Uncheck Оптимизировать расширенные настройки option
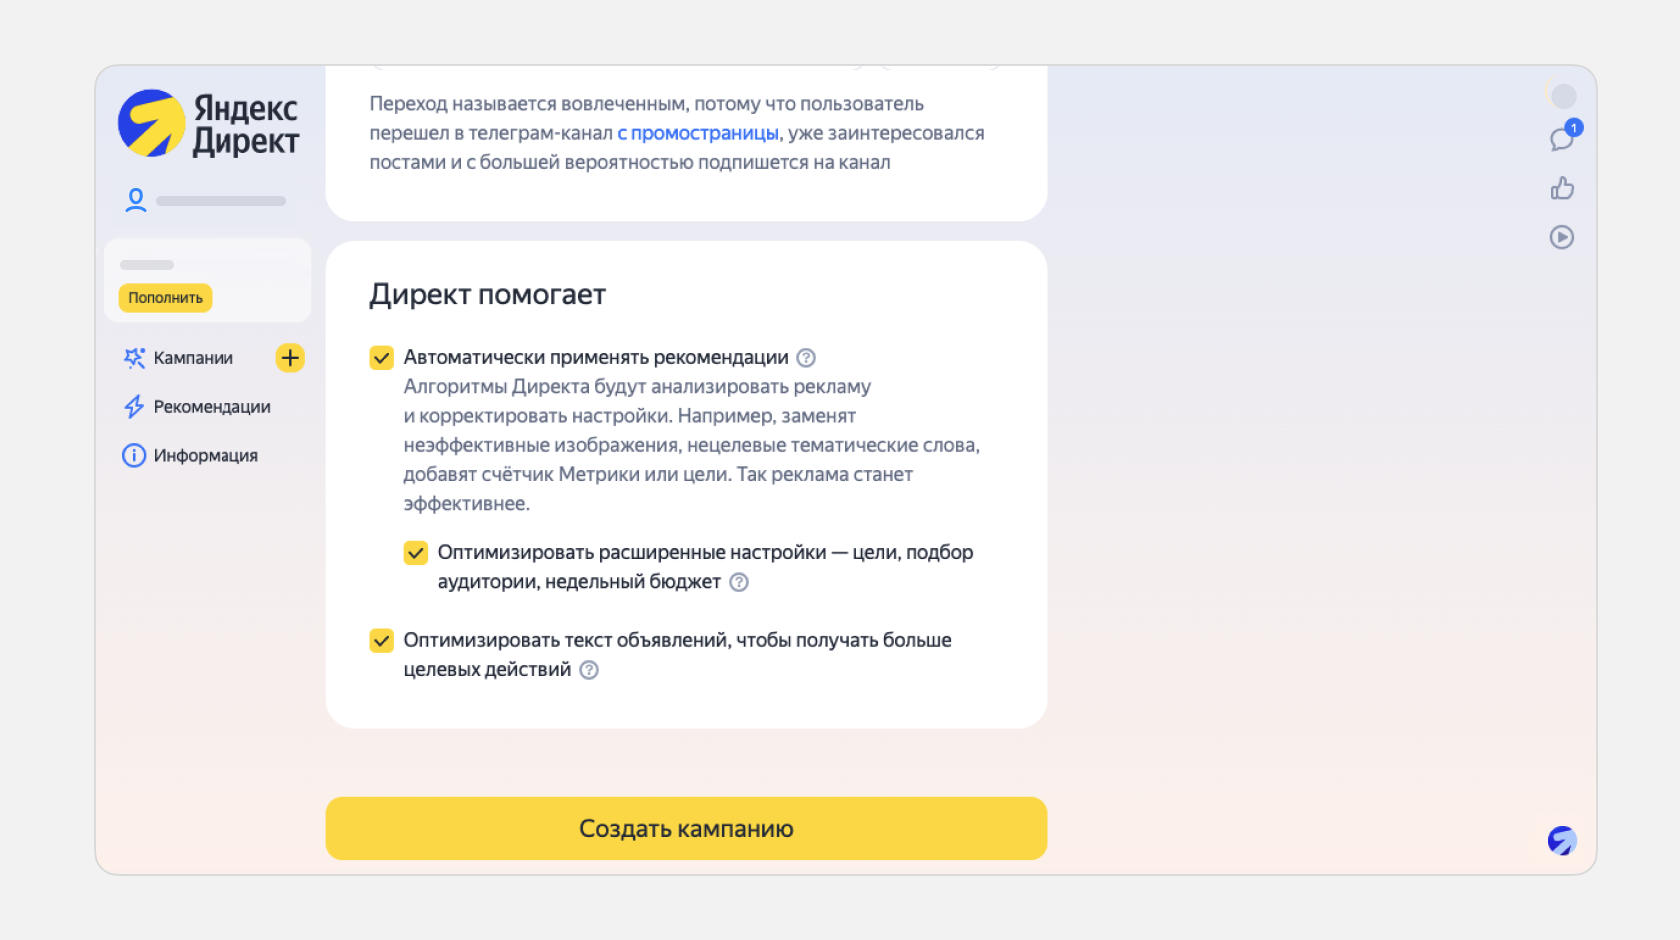 (416, 552)
